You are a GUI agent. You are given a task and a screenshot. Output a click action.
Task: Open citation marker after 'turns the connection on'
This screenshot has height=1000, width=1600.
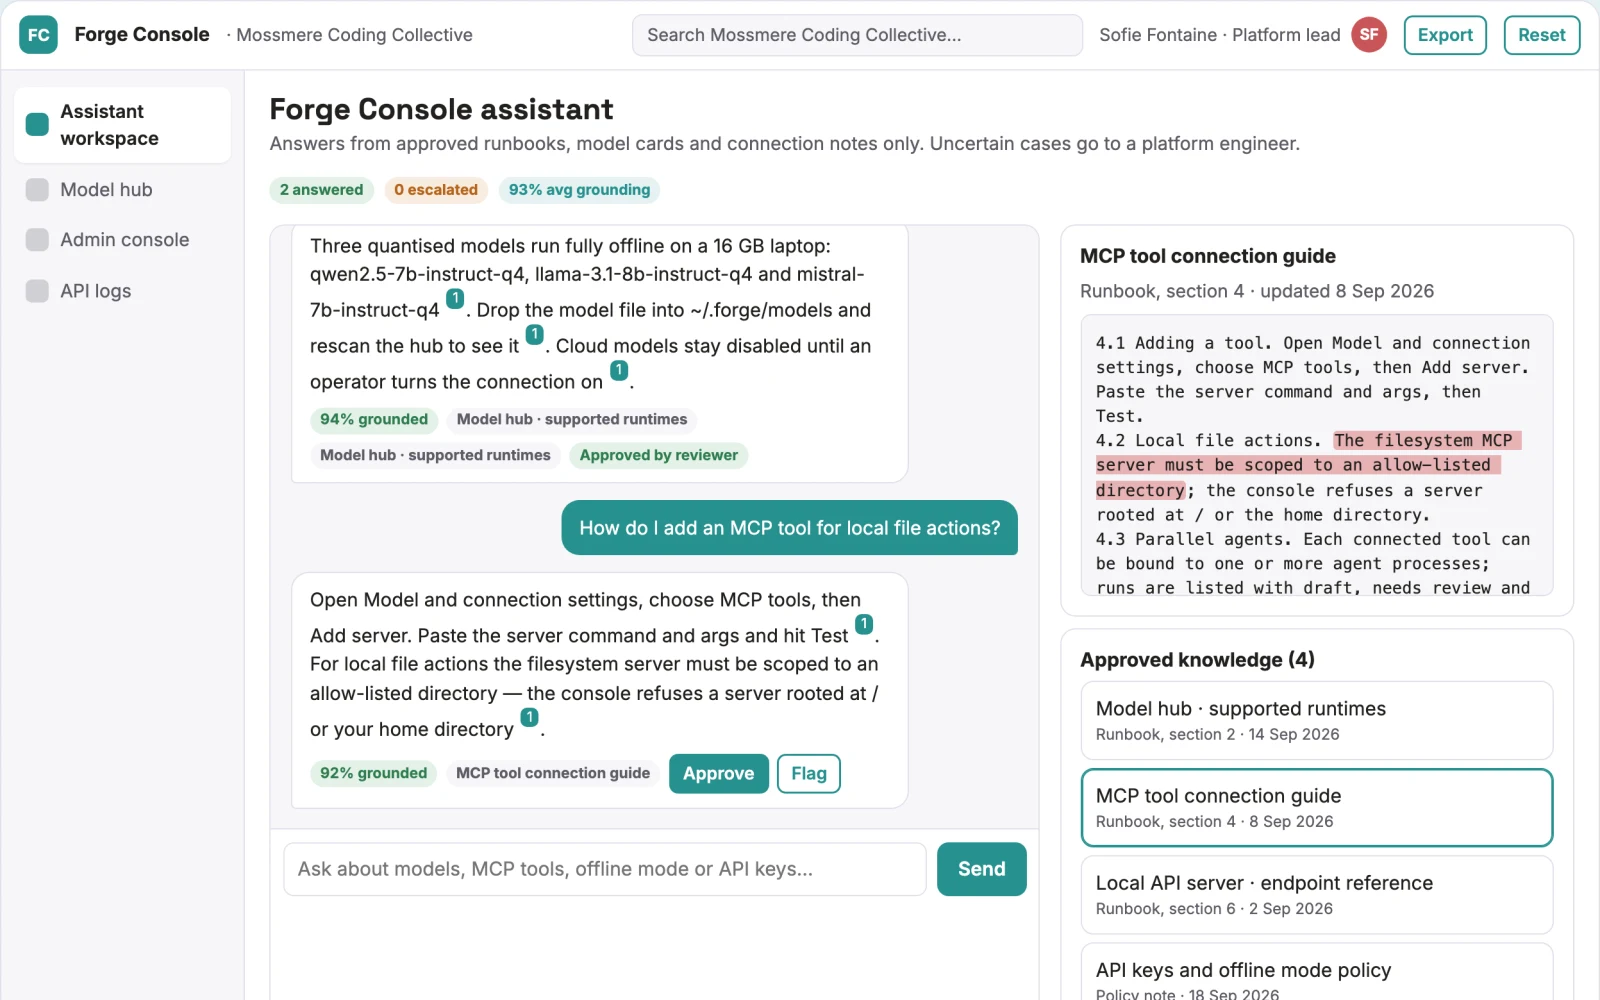619,370
